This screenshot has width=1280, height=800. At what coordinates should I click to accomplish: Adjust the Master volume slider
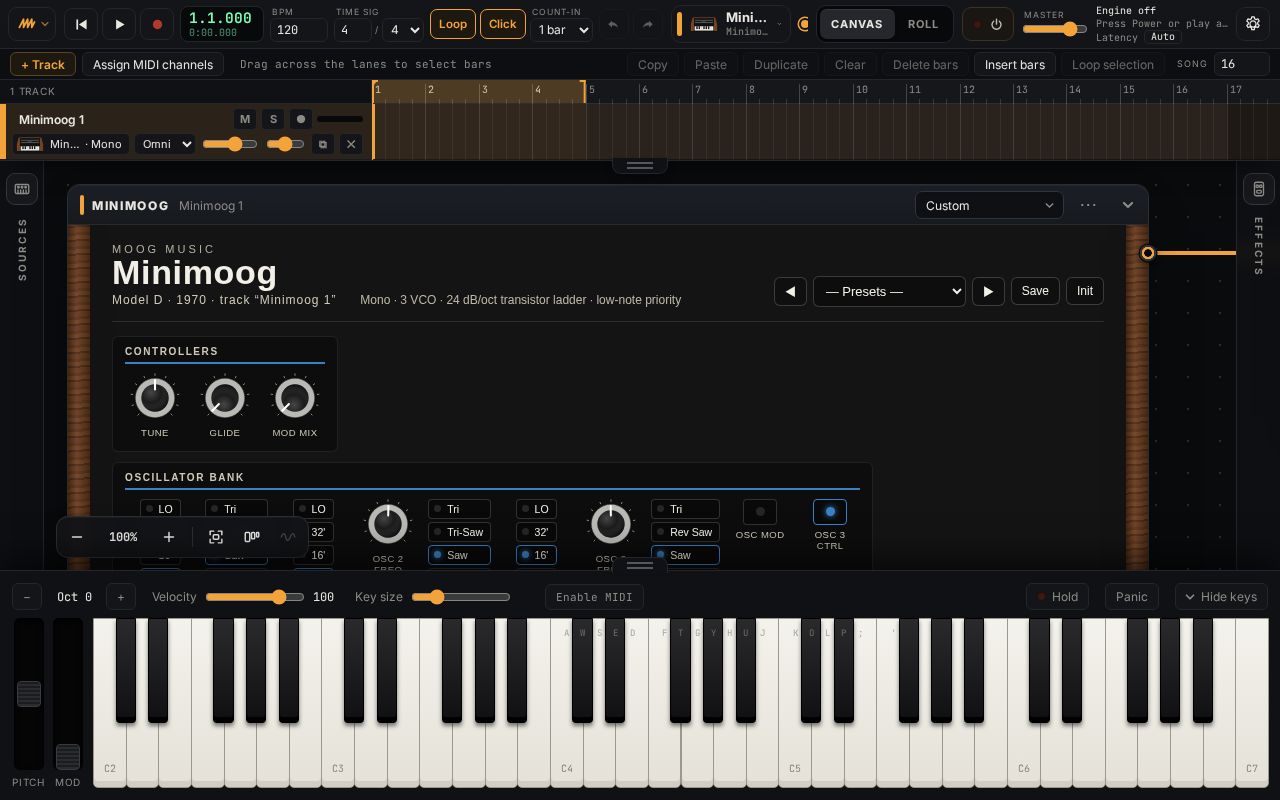[1055, 30]
